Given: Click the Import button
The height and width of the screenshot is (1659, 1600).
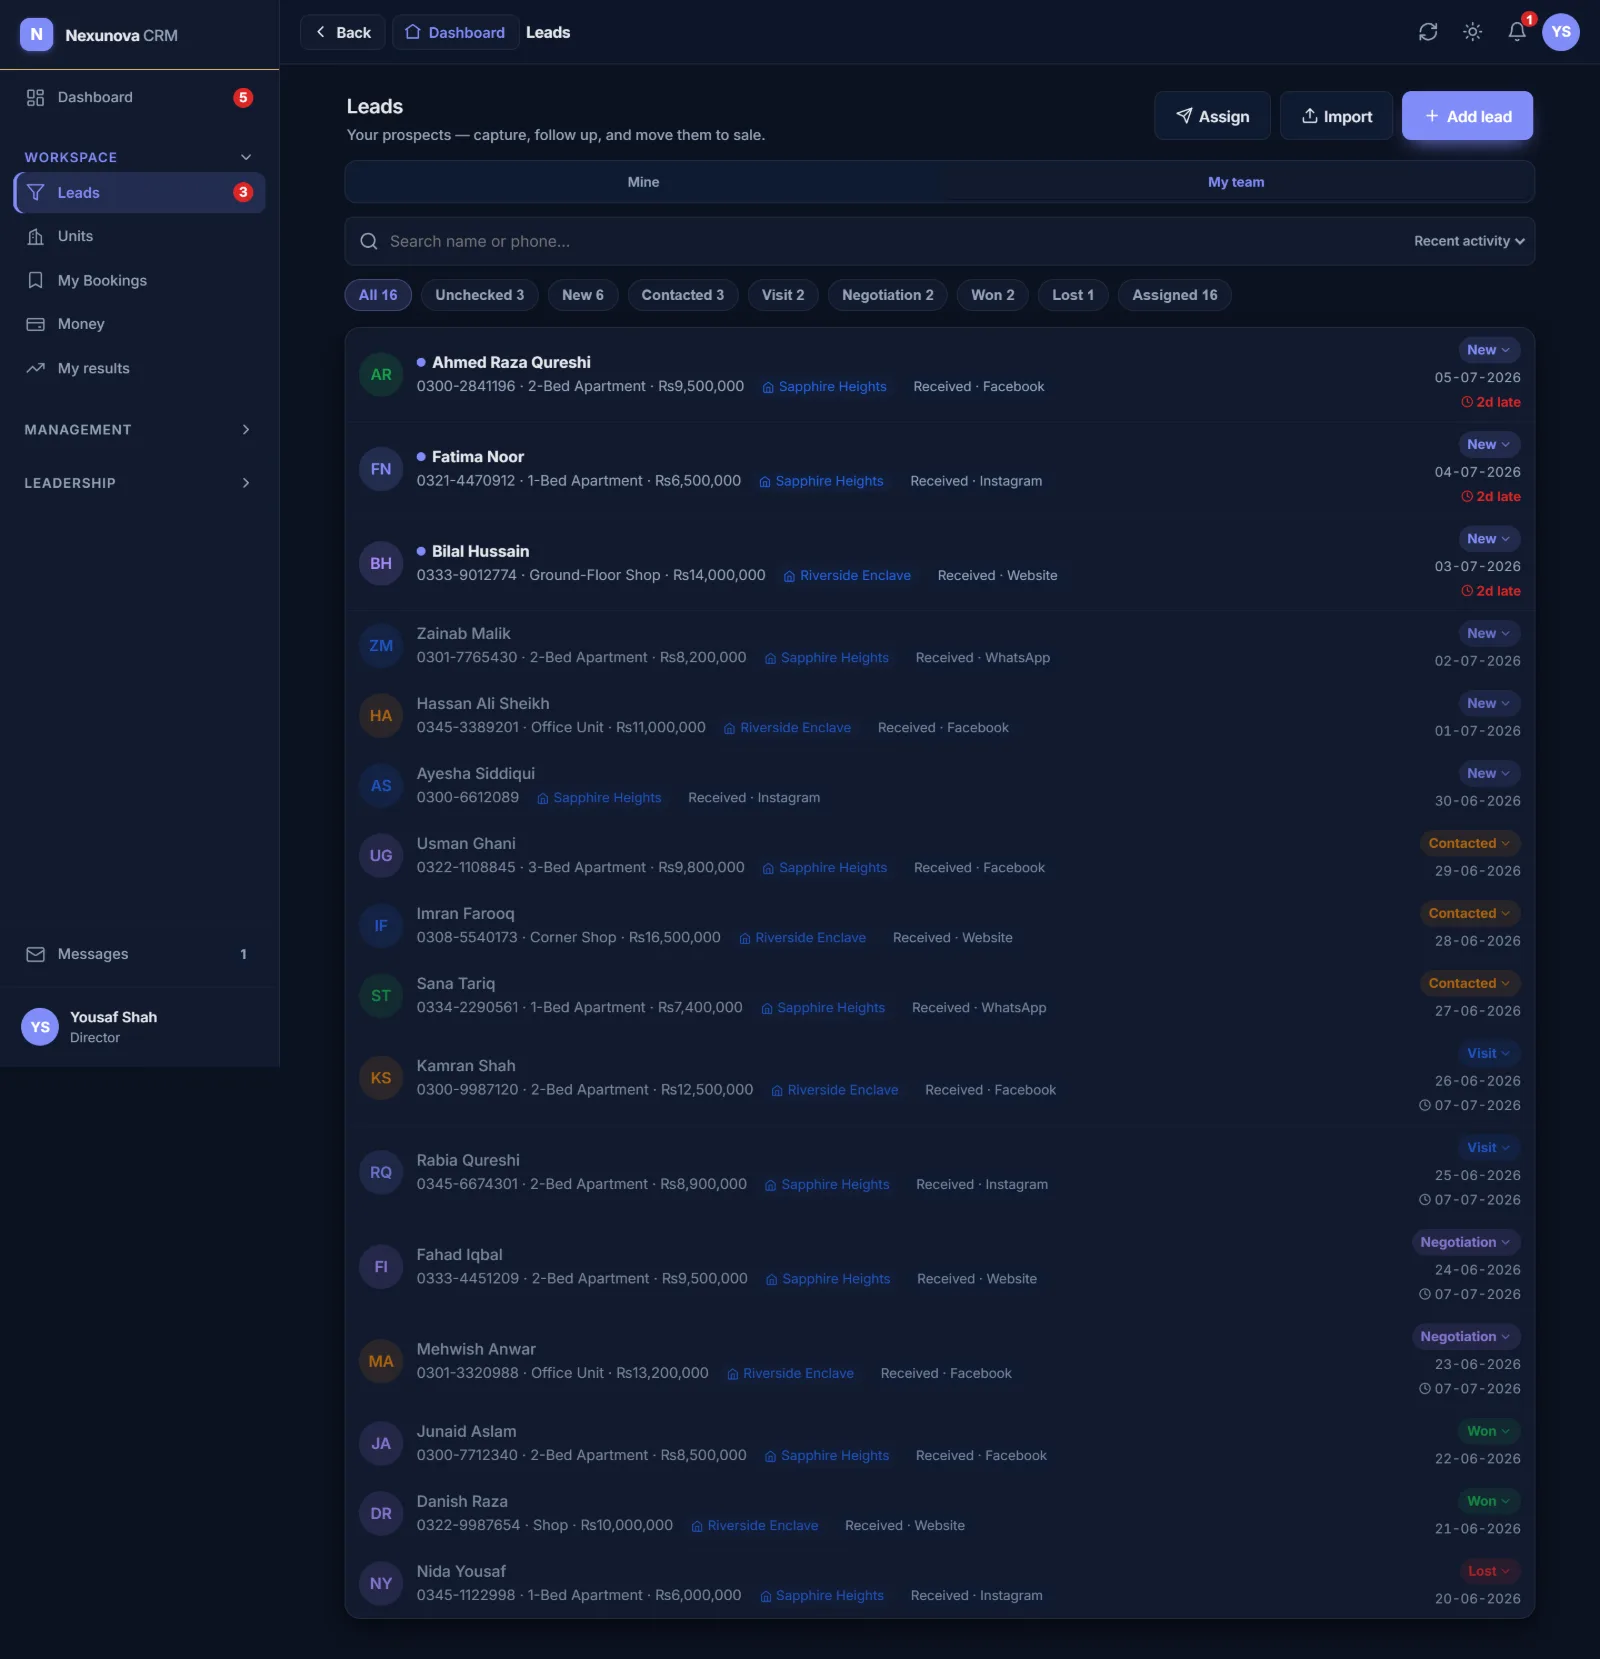Looking at the screenshot, I should click(1336, 116).
